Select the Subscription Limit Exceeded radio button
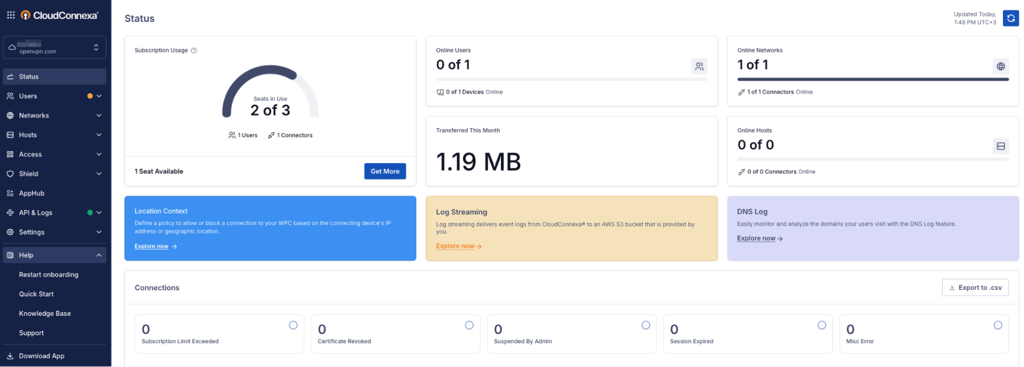Image resolution: width=1024 pixels, height=367 pixels. click(x=293, y=325)
